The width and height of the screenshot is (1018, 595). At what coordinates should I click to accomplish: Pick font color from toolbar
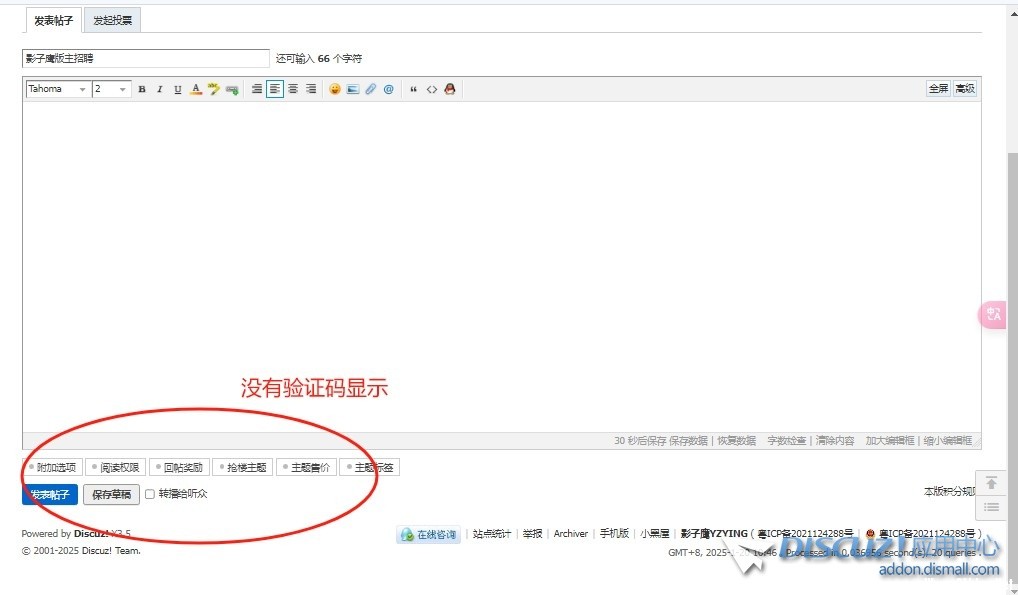196,89
